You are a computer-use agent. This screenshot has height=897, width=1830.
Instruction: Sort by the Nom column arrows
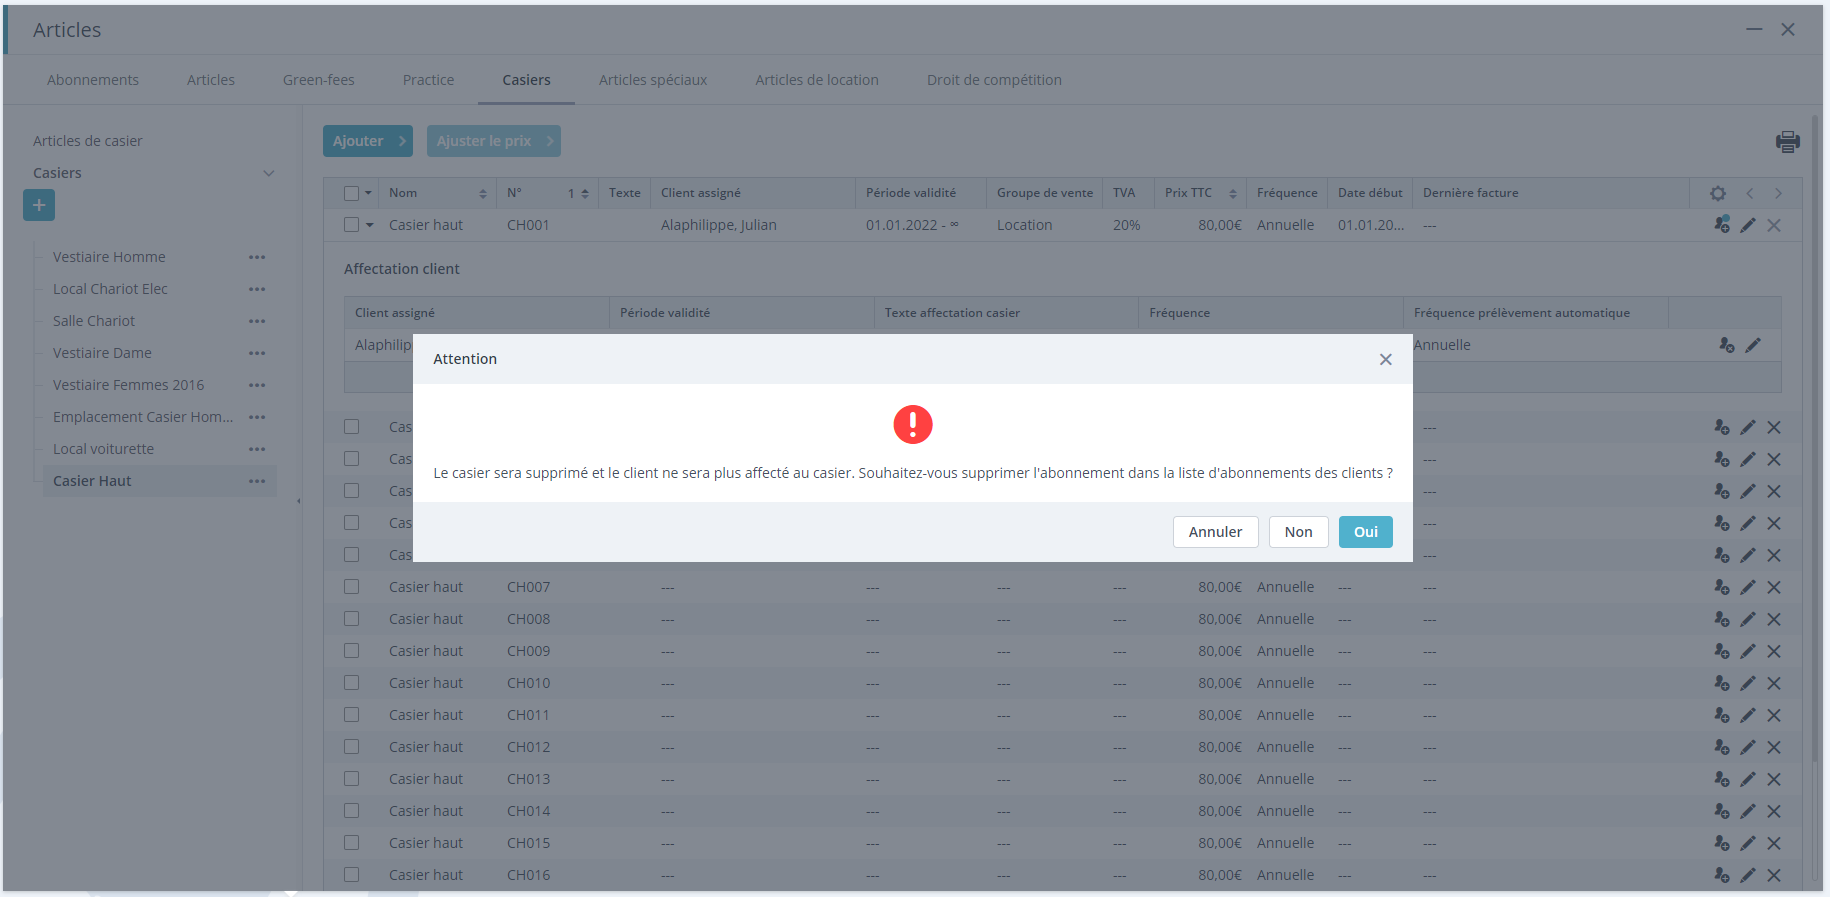pyautogui.click(x=483, y=194)
